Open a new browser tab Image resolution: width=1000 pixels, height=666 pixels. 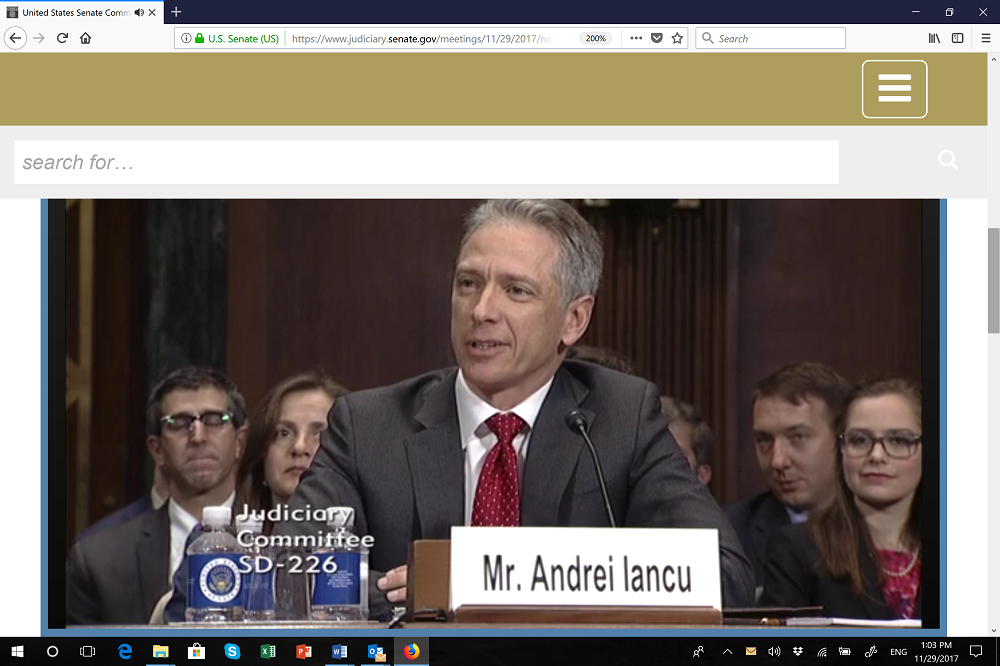point(176,12)
